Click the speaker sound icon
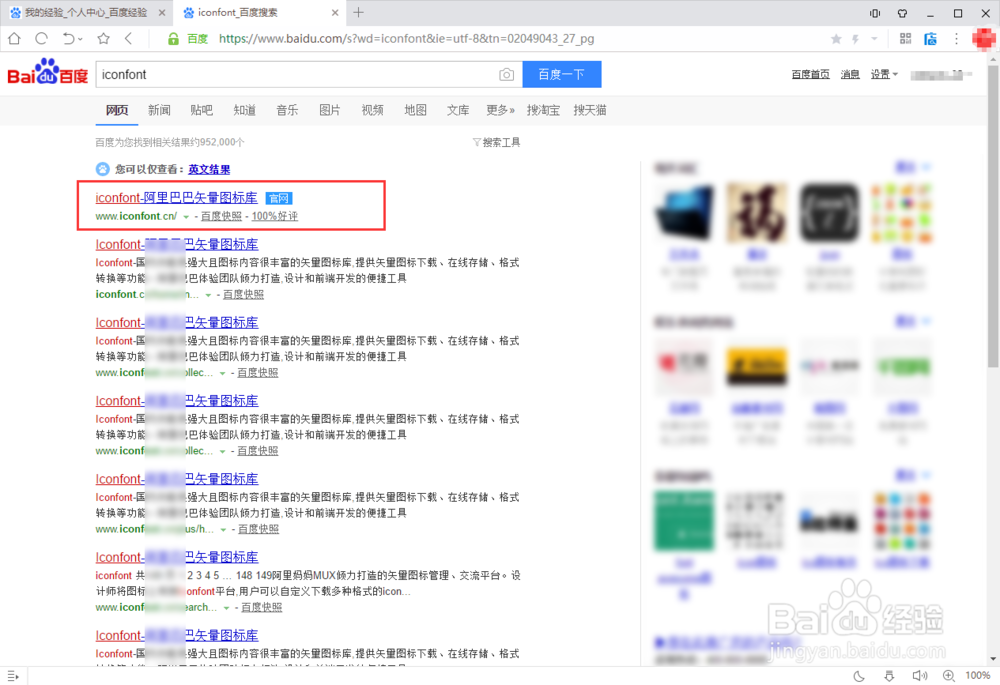Image resolution: width=1000 pixels, height=685 pixels. click(919, 675)
